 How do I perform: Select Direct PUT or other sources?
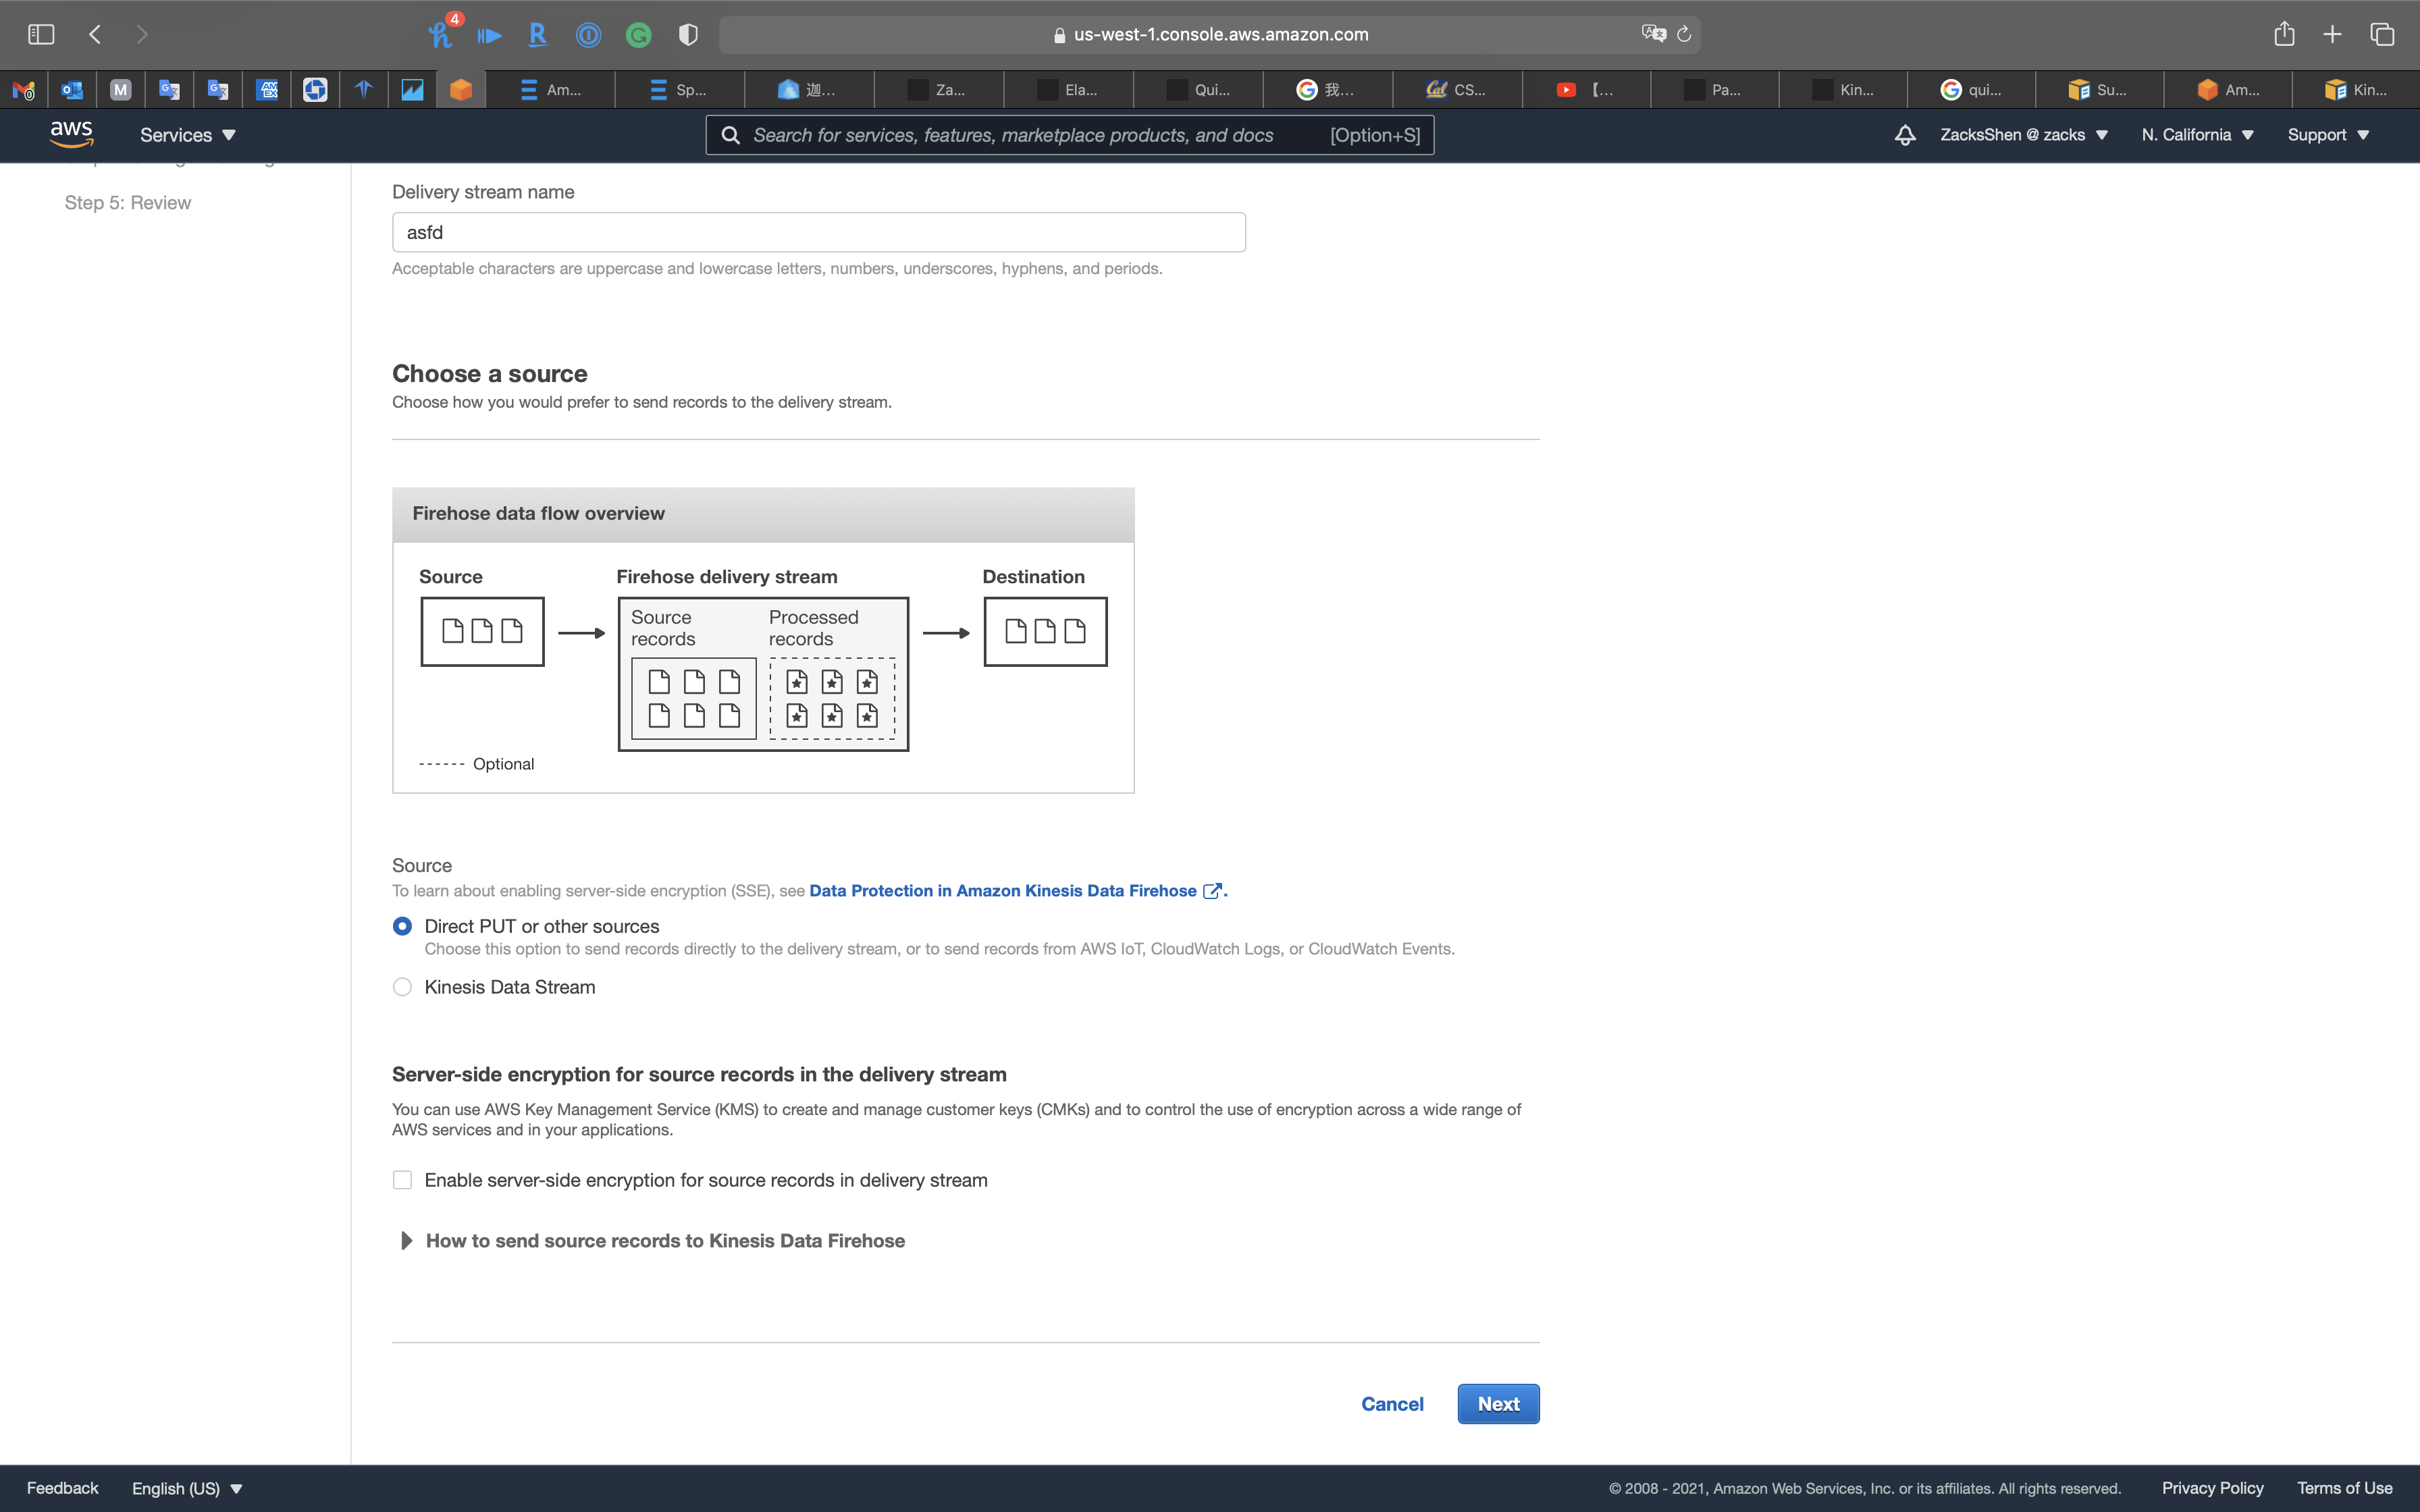(x=402, y=926)
